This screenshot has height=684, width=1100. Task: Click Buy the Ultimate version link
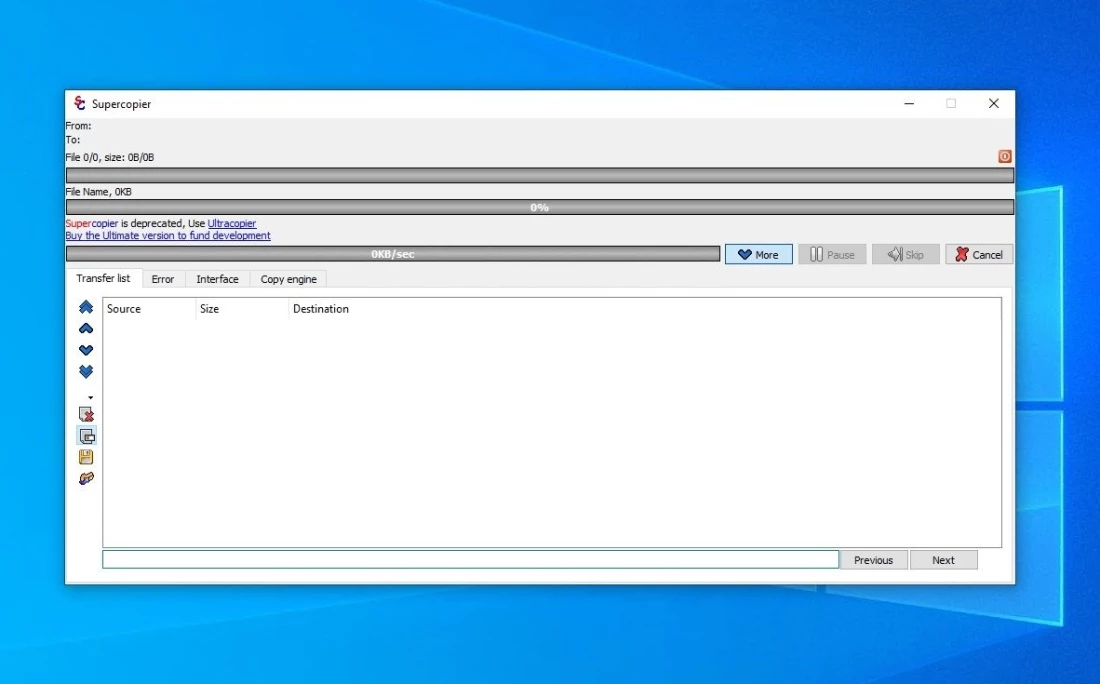click(x=168, y=236)
